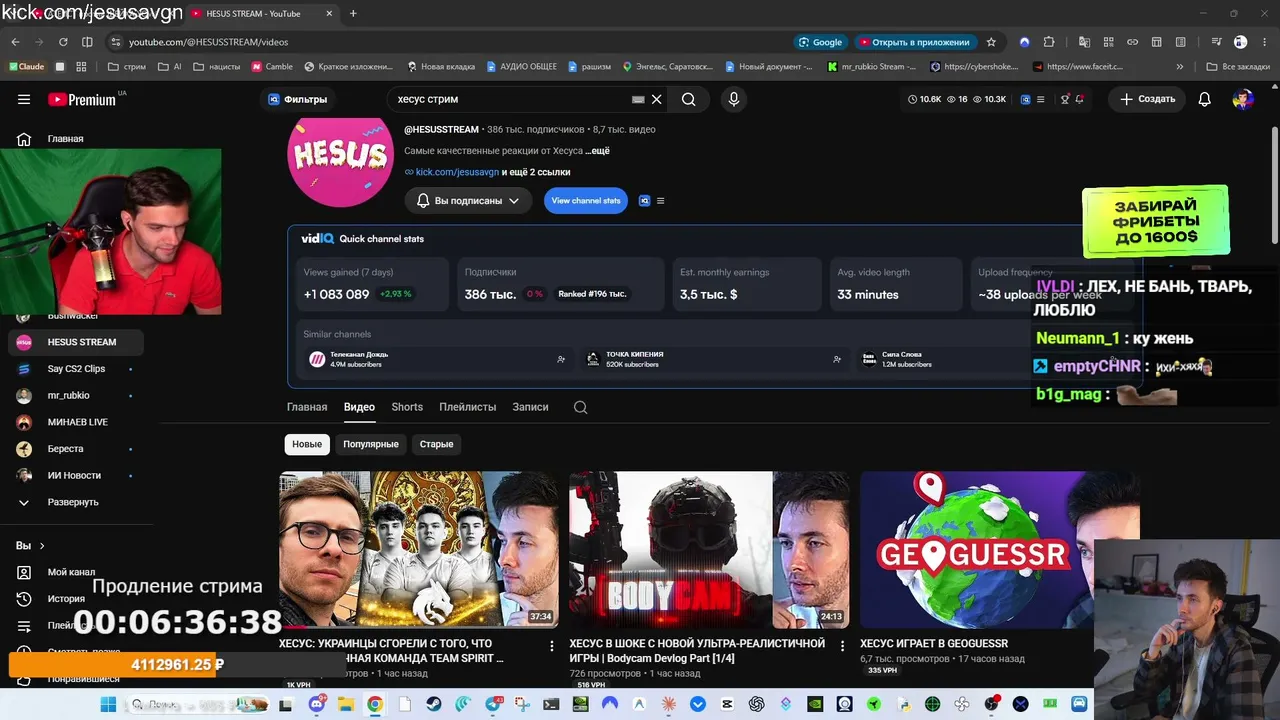Open Chrome three-dot menu
This screenshot has height=720, width=1280.
(1264, 42)
